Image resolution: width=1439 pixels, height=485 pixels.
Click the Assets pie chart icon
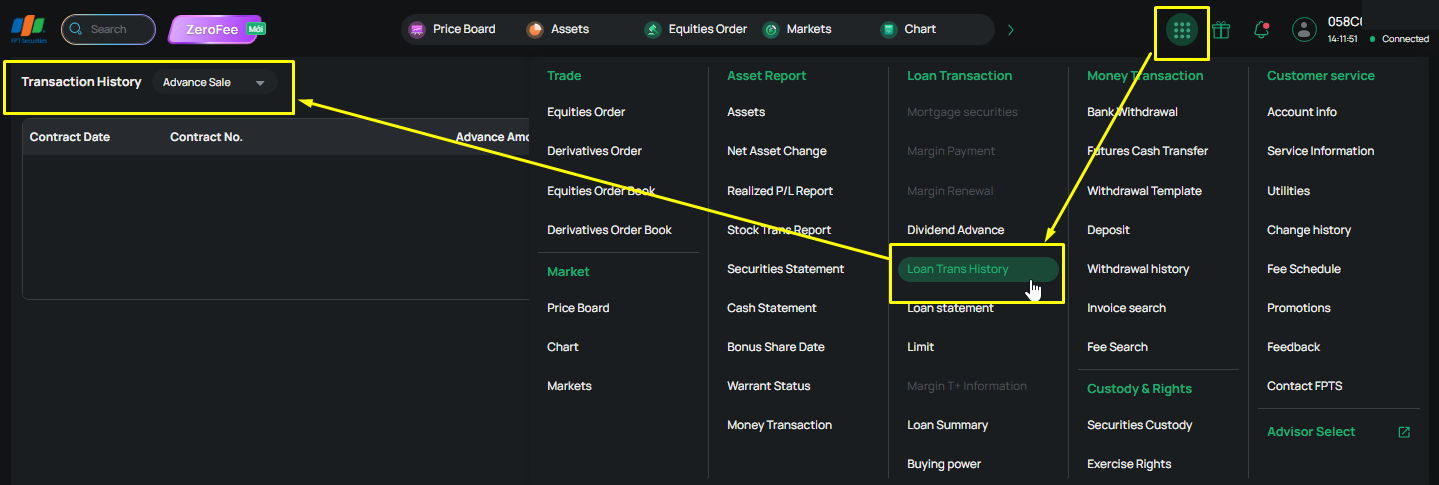pos(535,30)
